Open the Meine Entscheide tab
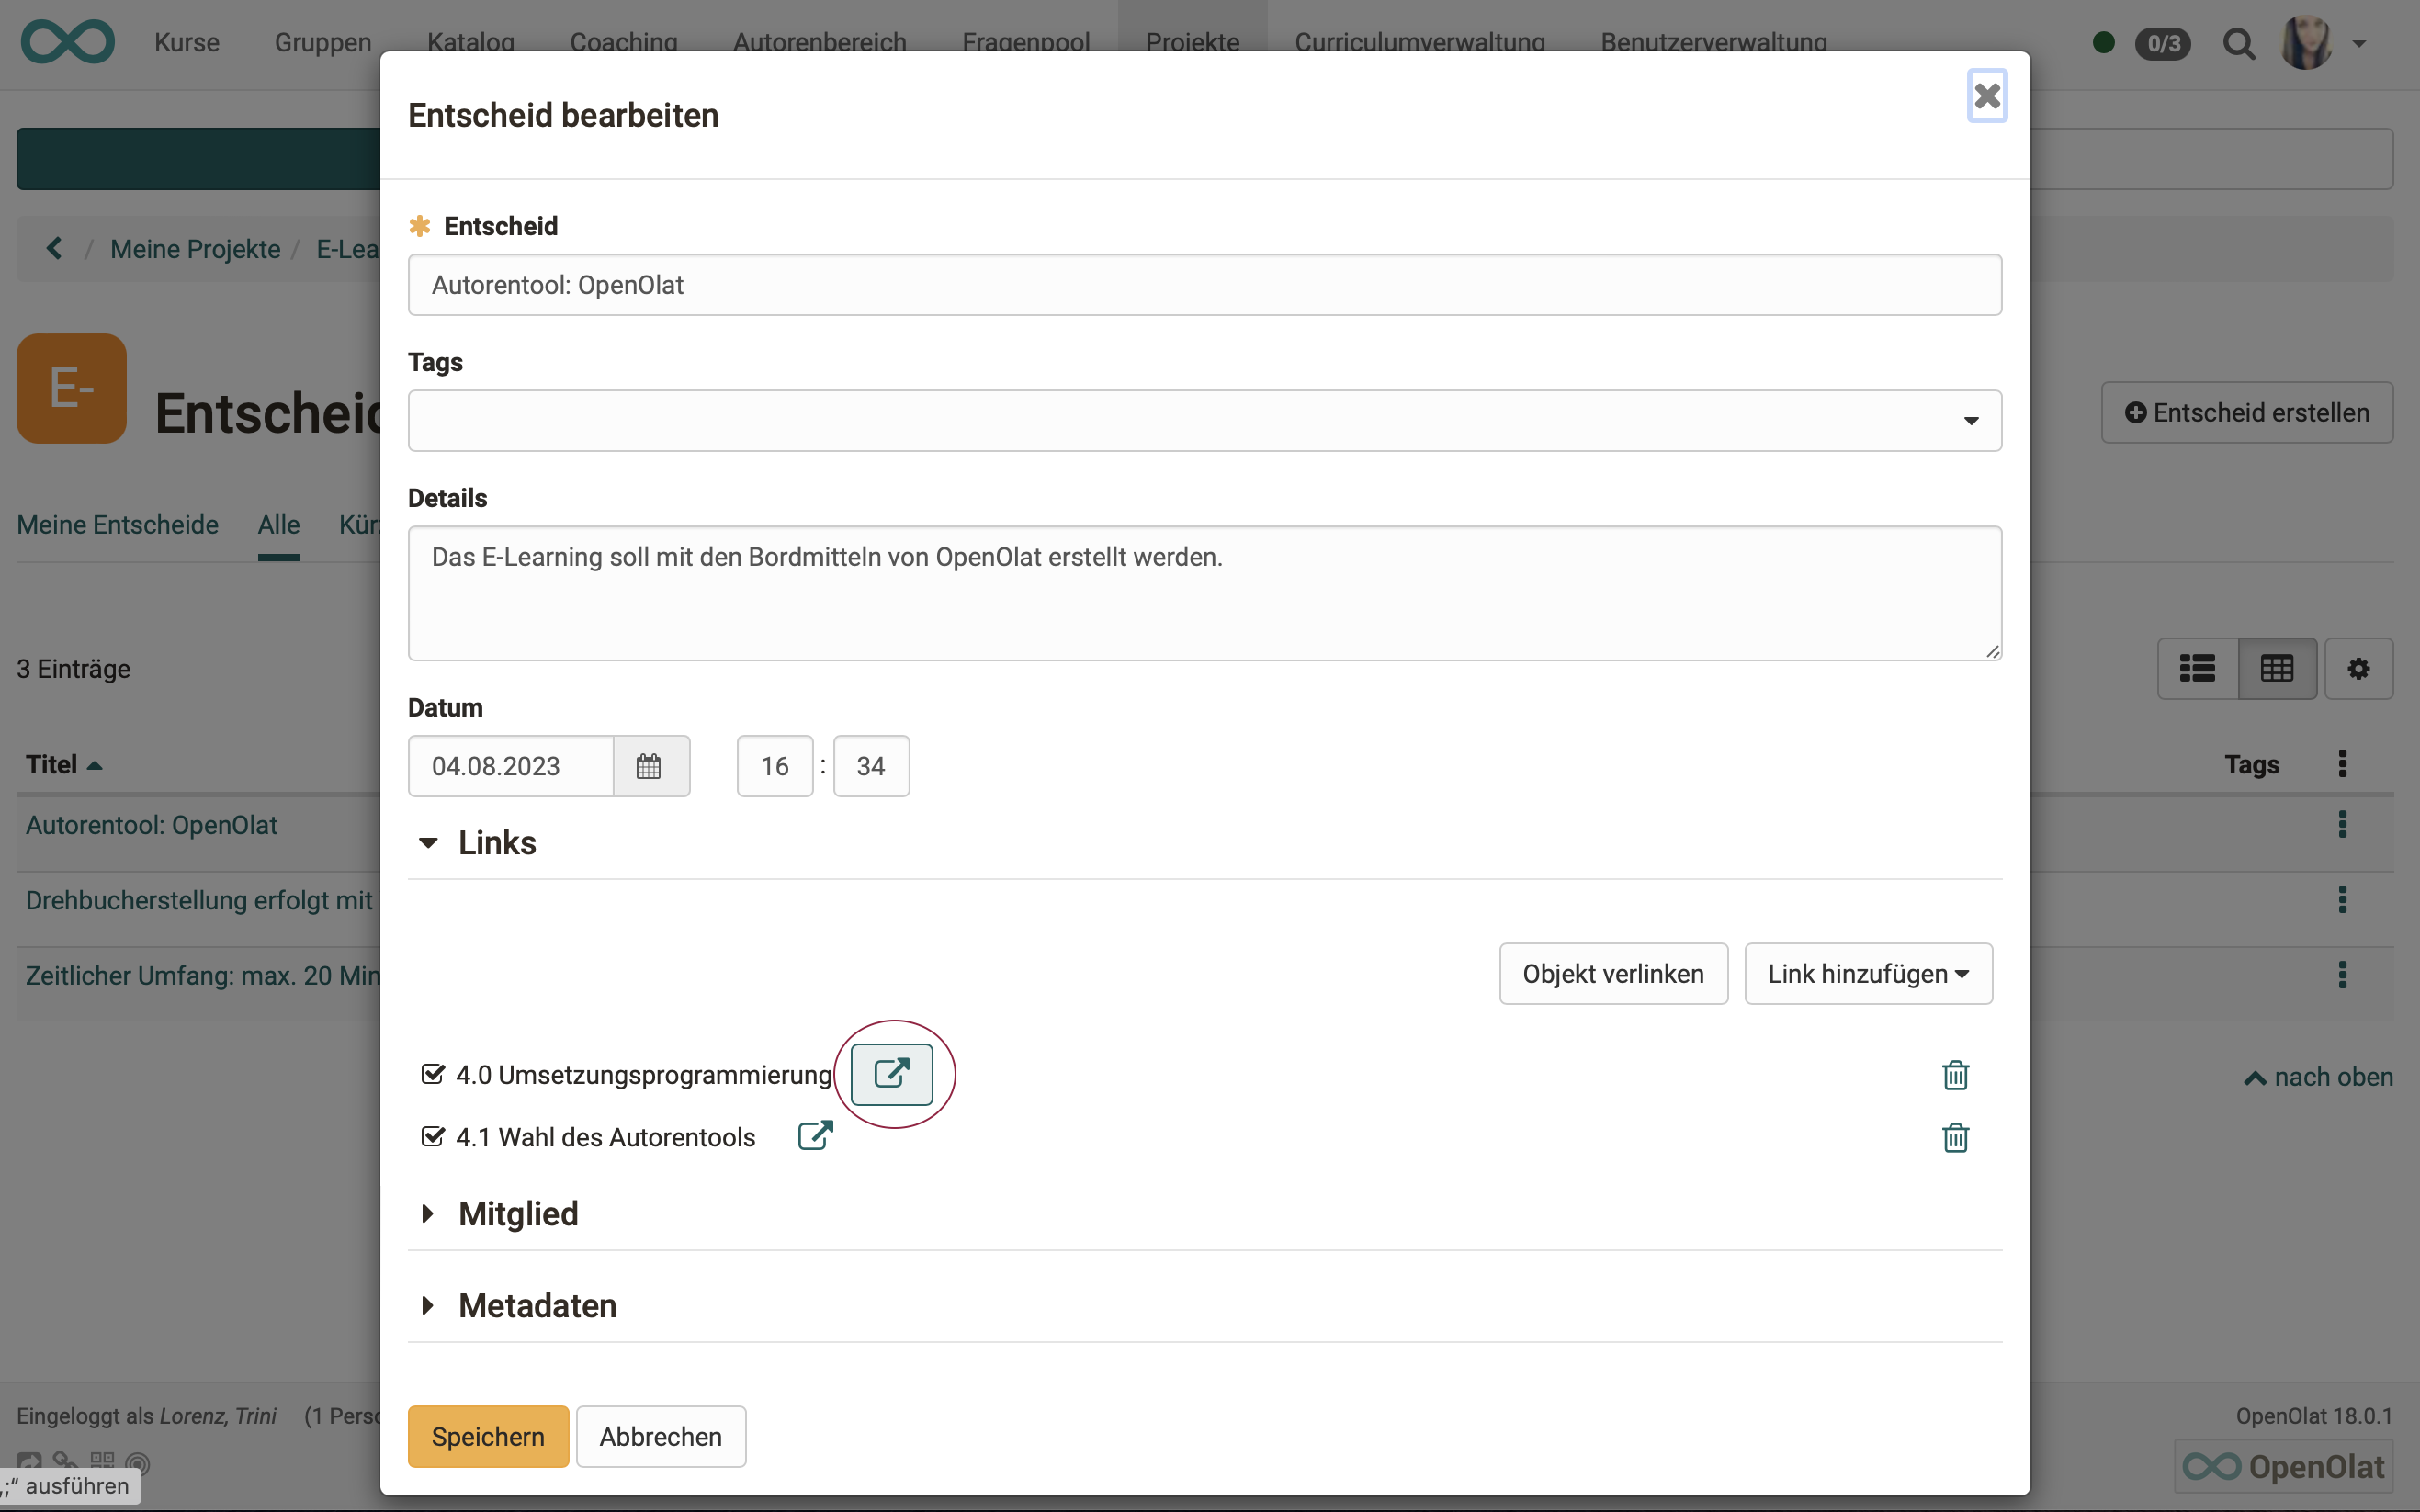 click(x=117, y=525)
